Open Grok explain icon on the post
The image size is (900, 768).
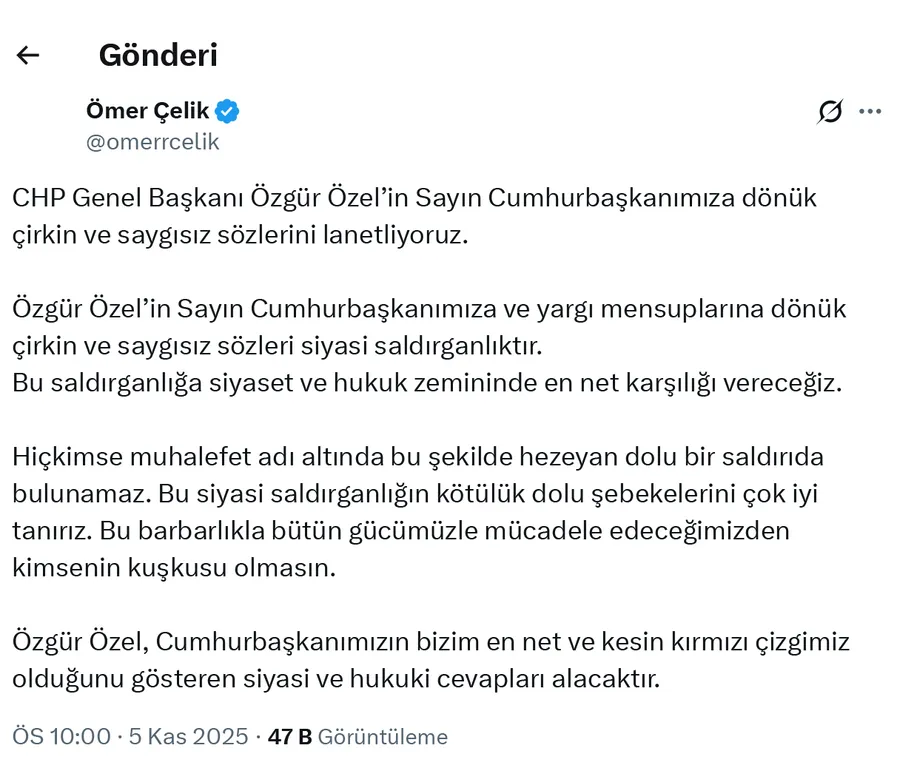point(829,112)
